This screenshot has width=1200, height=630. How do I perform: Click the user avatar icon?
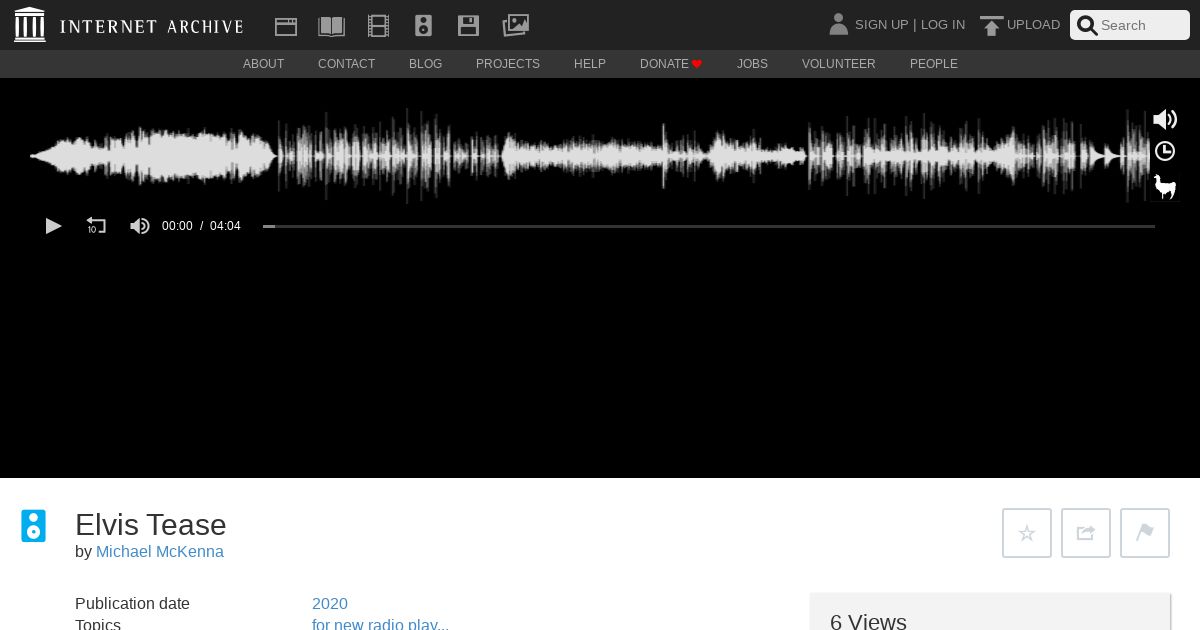click(x=838, y=24)
